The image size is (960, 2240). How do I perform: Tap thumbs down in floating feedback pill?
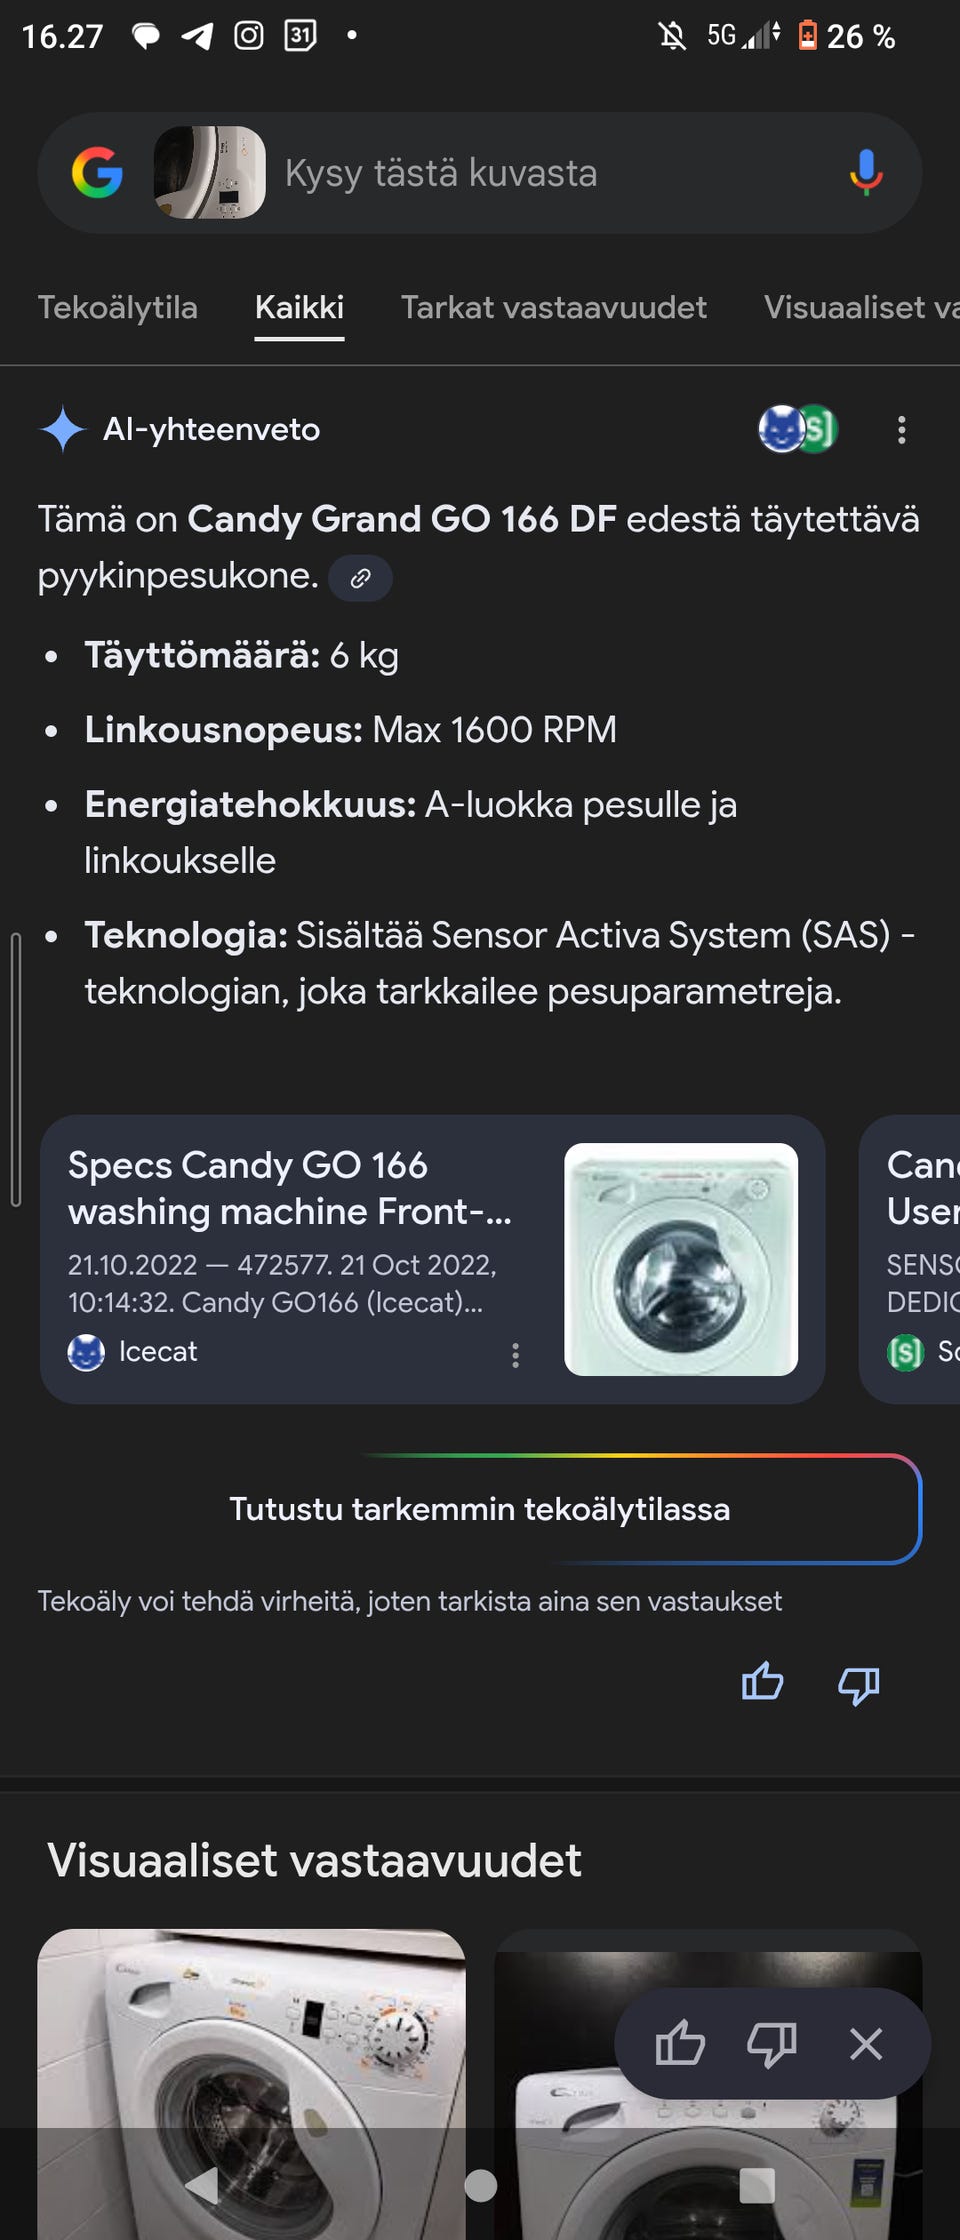click(771, 2043)
